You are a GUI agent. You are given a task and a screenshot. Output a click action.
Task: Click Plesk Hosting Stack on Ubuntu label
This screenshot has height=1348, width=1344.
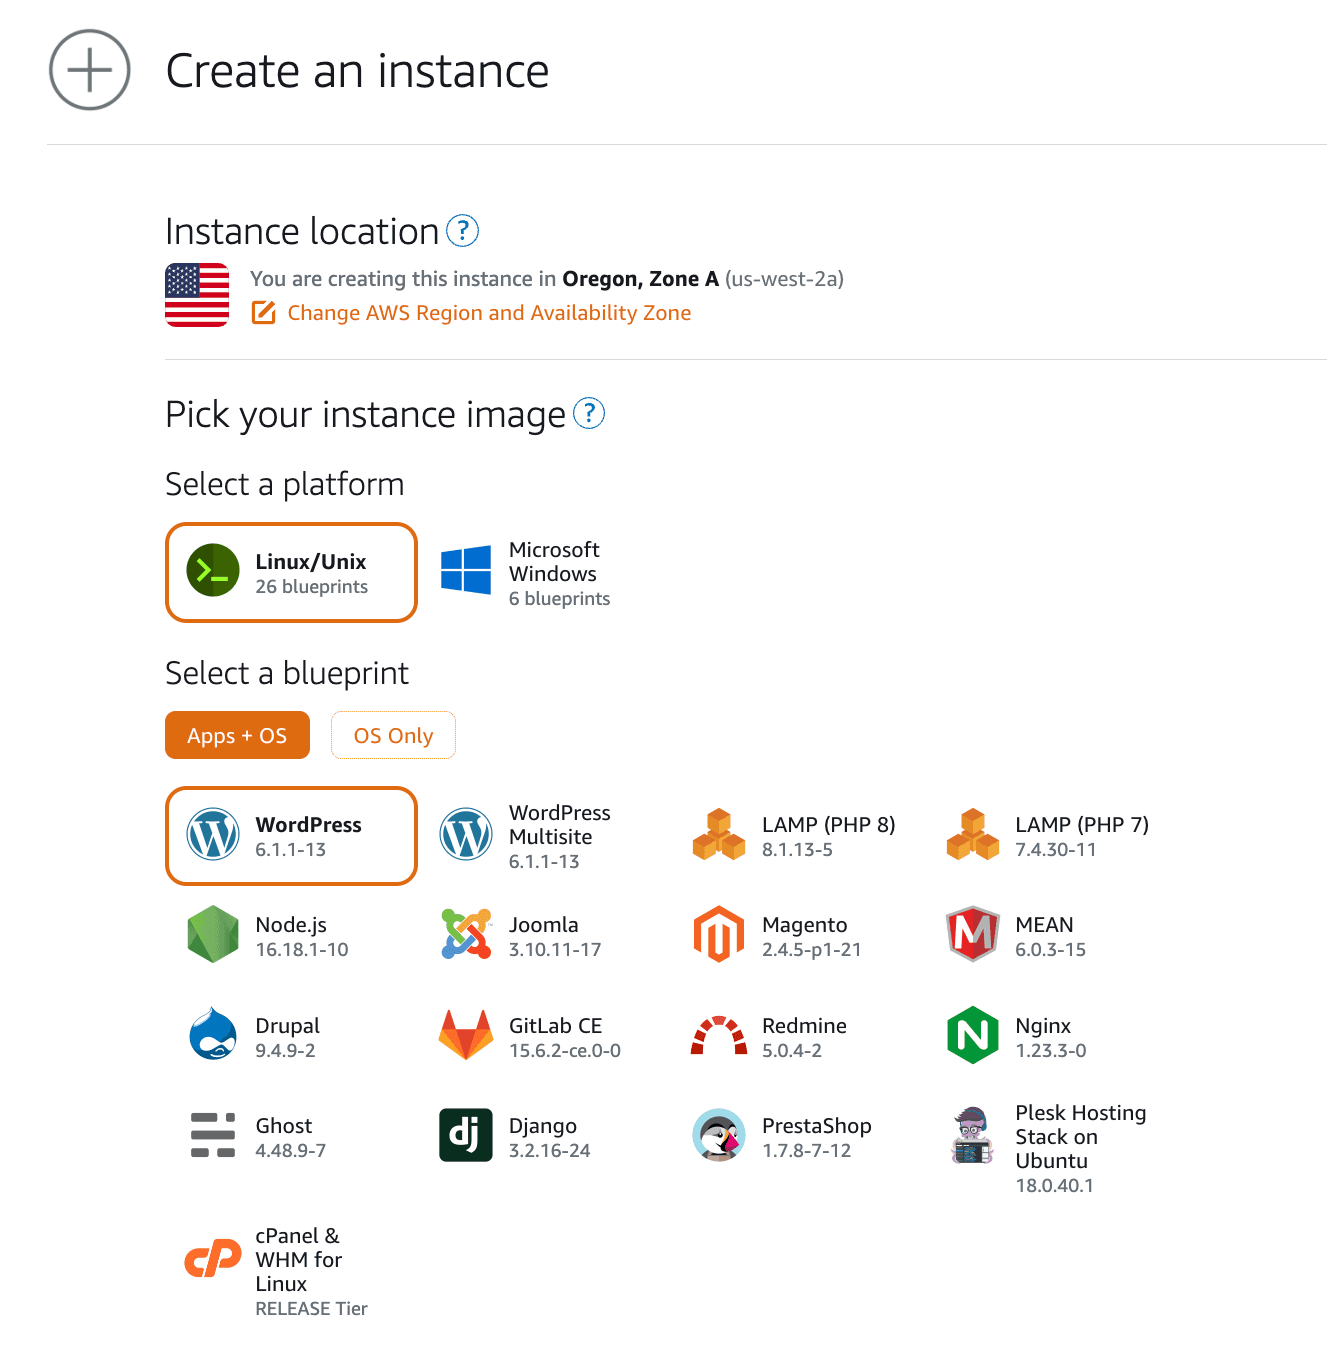1080,1148
